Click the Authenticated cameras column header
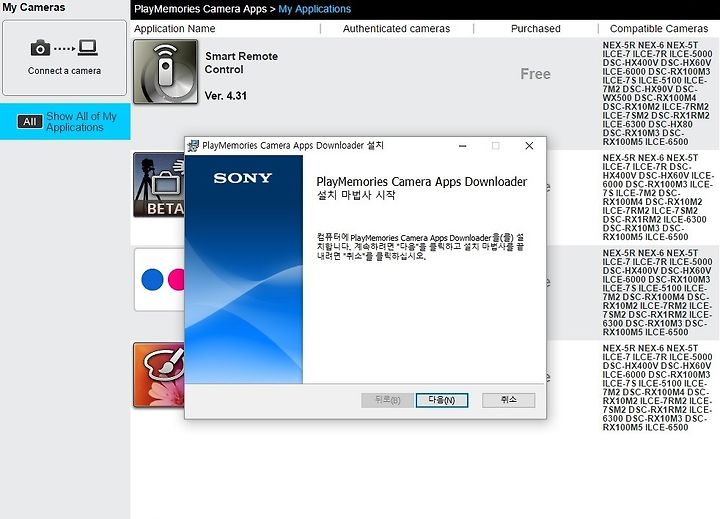The width and height of the screenshot is (720, 519). click(x=396, y=28)
